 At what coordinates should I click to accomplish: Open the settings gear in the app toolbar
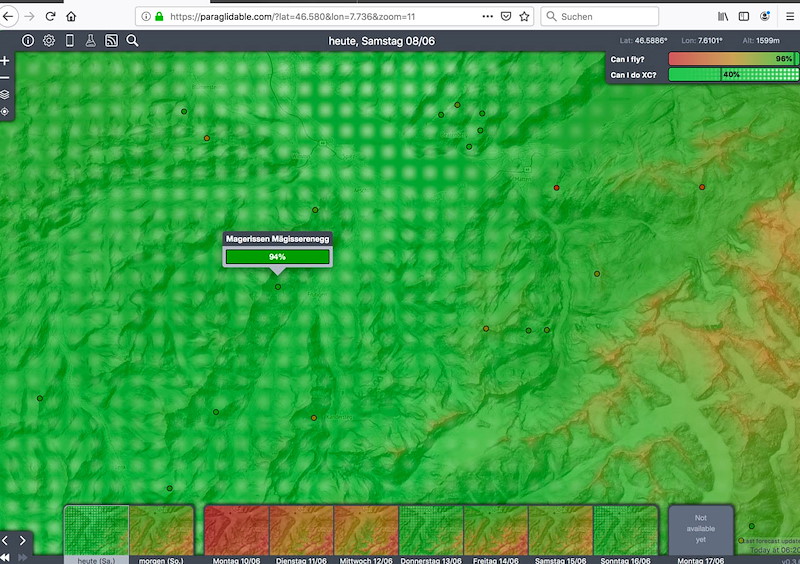(49, 40)
